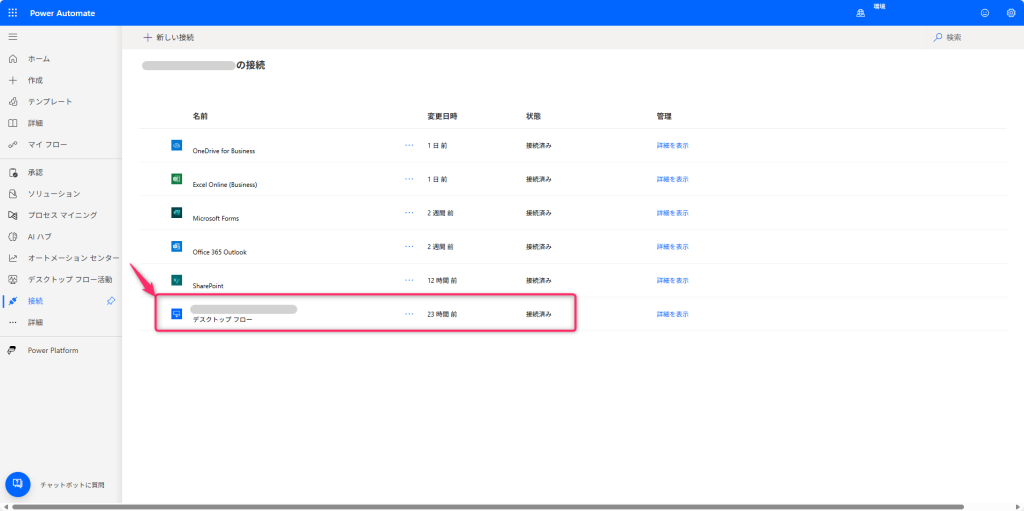Click the ホーム house icon
This screenshot has width=1024, height=511.
(x=12, y=59)
